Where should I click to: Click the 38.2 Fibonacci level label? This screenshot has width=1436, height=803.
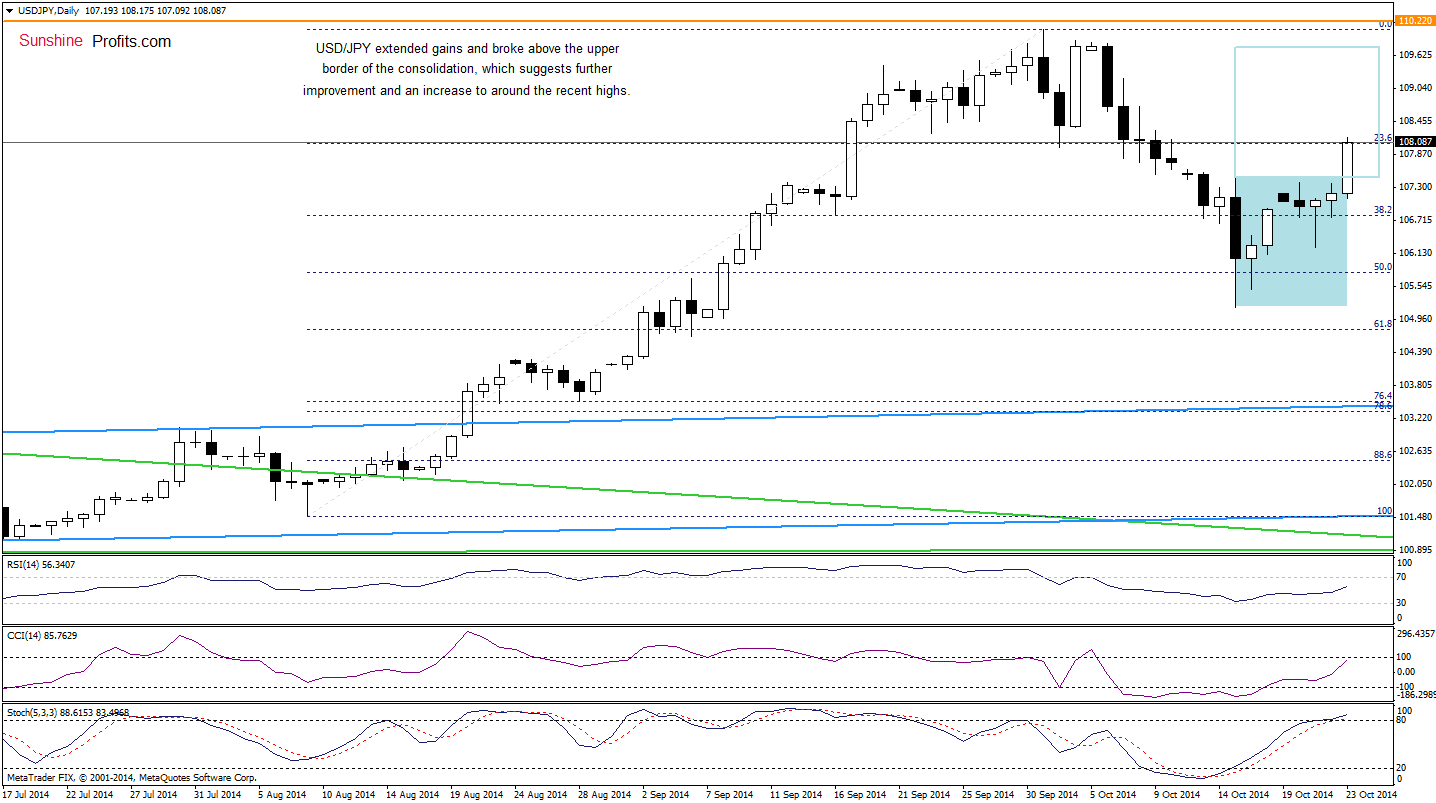(x=1383, y=210)
